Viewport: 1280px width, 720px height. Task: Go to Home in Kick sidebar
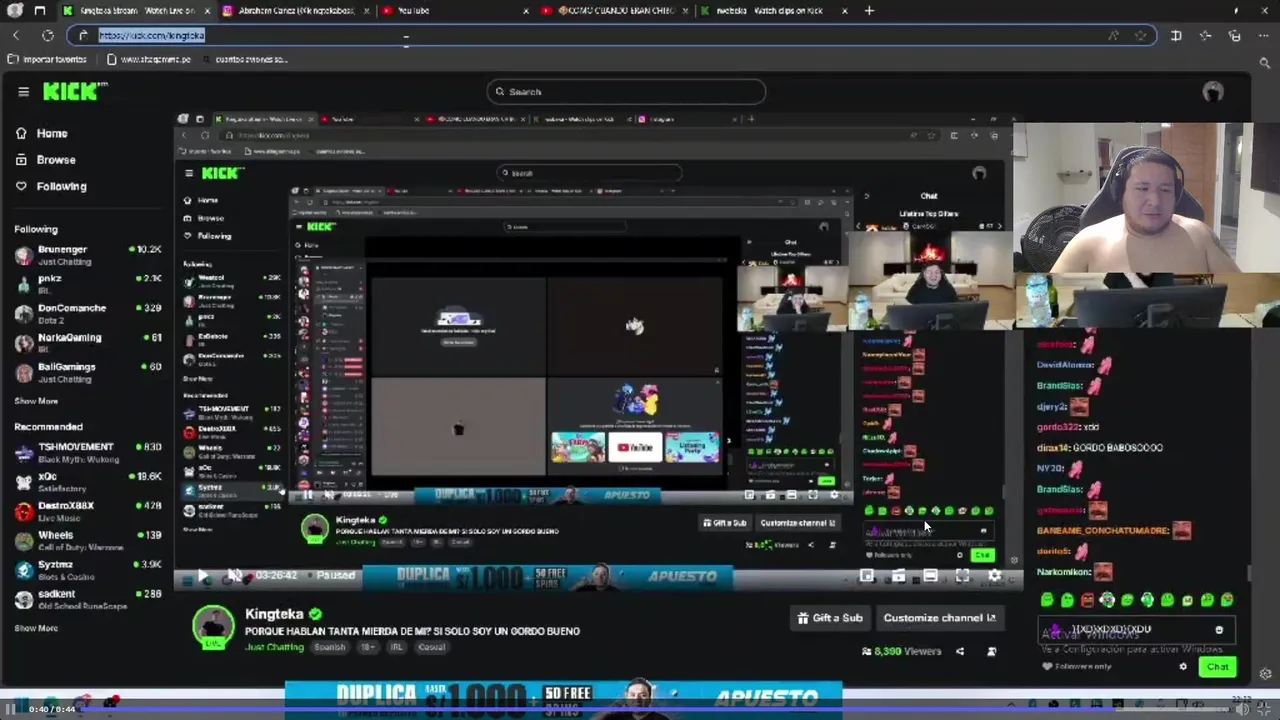point(42,133)
